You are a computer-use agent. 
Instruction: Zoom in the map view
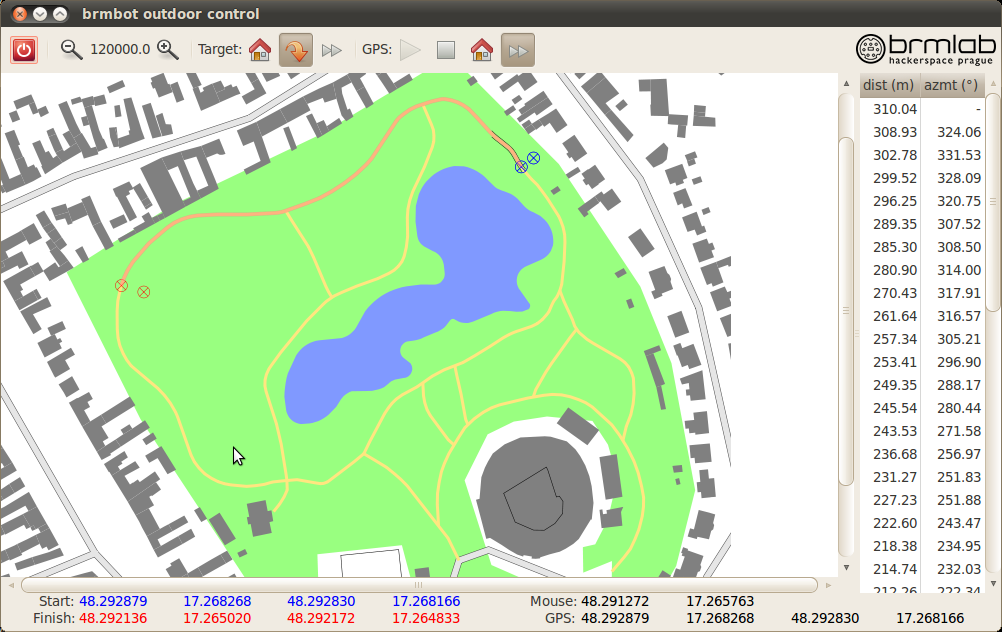tap(168, 50)
